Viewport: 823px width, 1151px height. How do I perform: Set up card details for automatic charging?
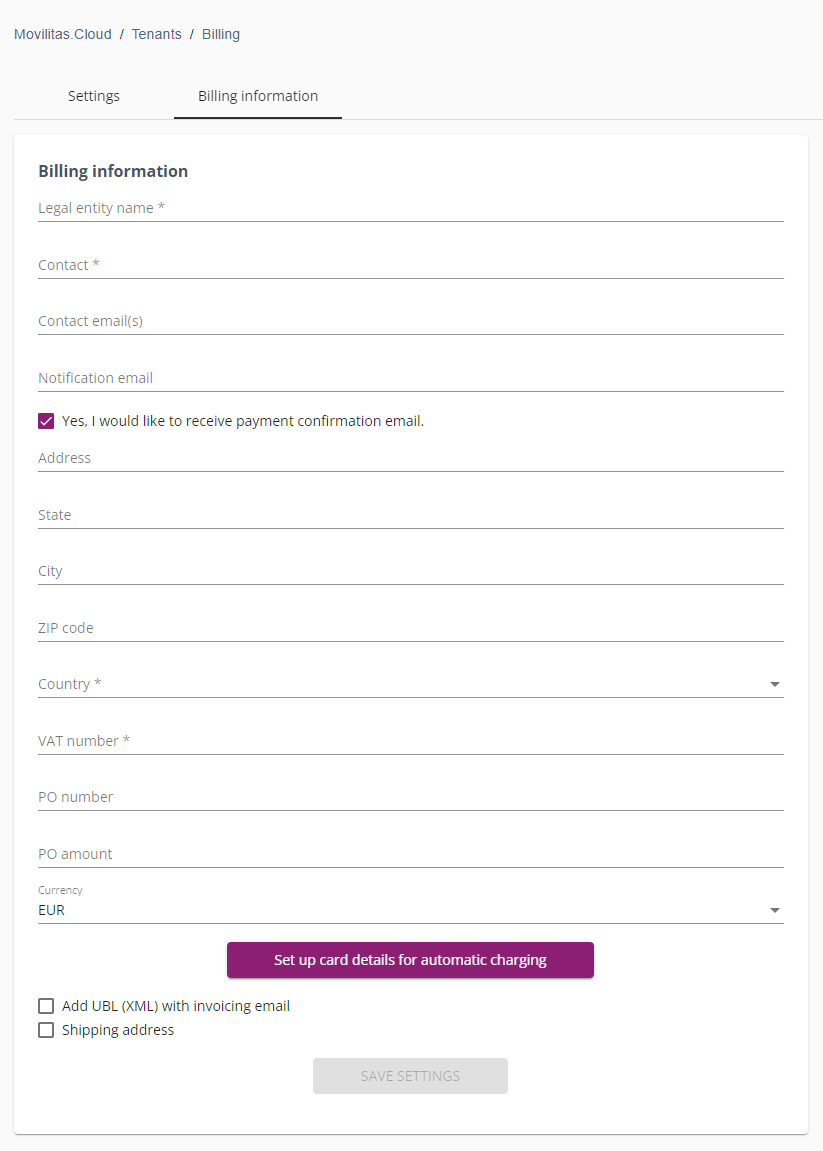click(x=410, y=960)
